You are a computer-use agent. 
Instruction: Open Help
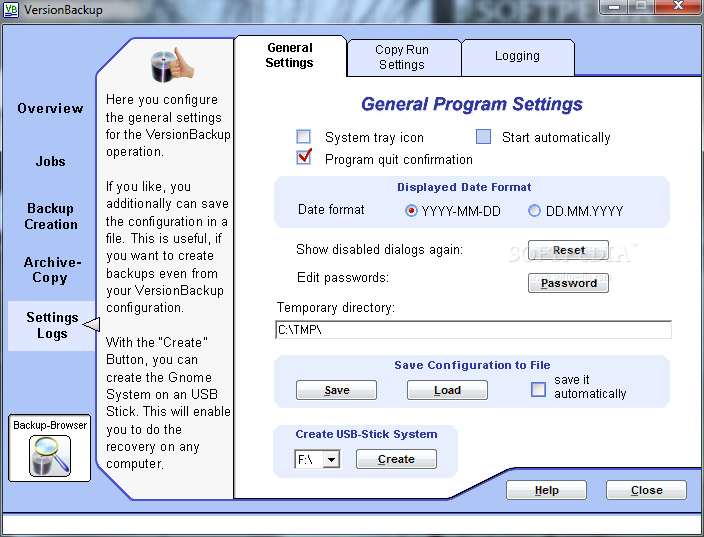(x=546, y=490)
